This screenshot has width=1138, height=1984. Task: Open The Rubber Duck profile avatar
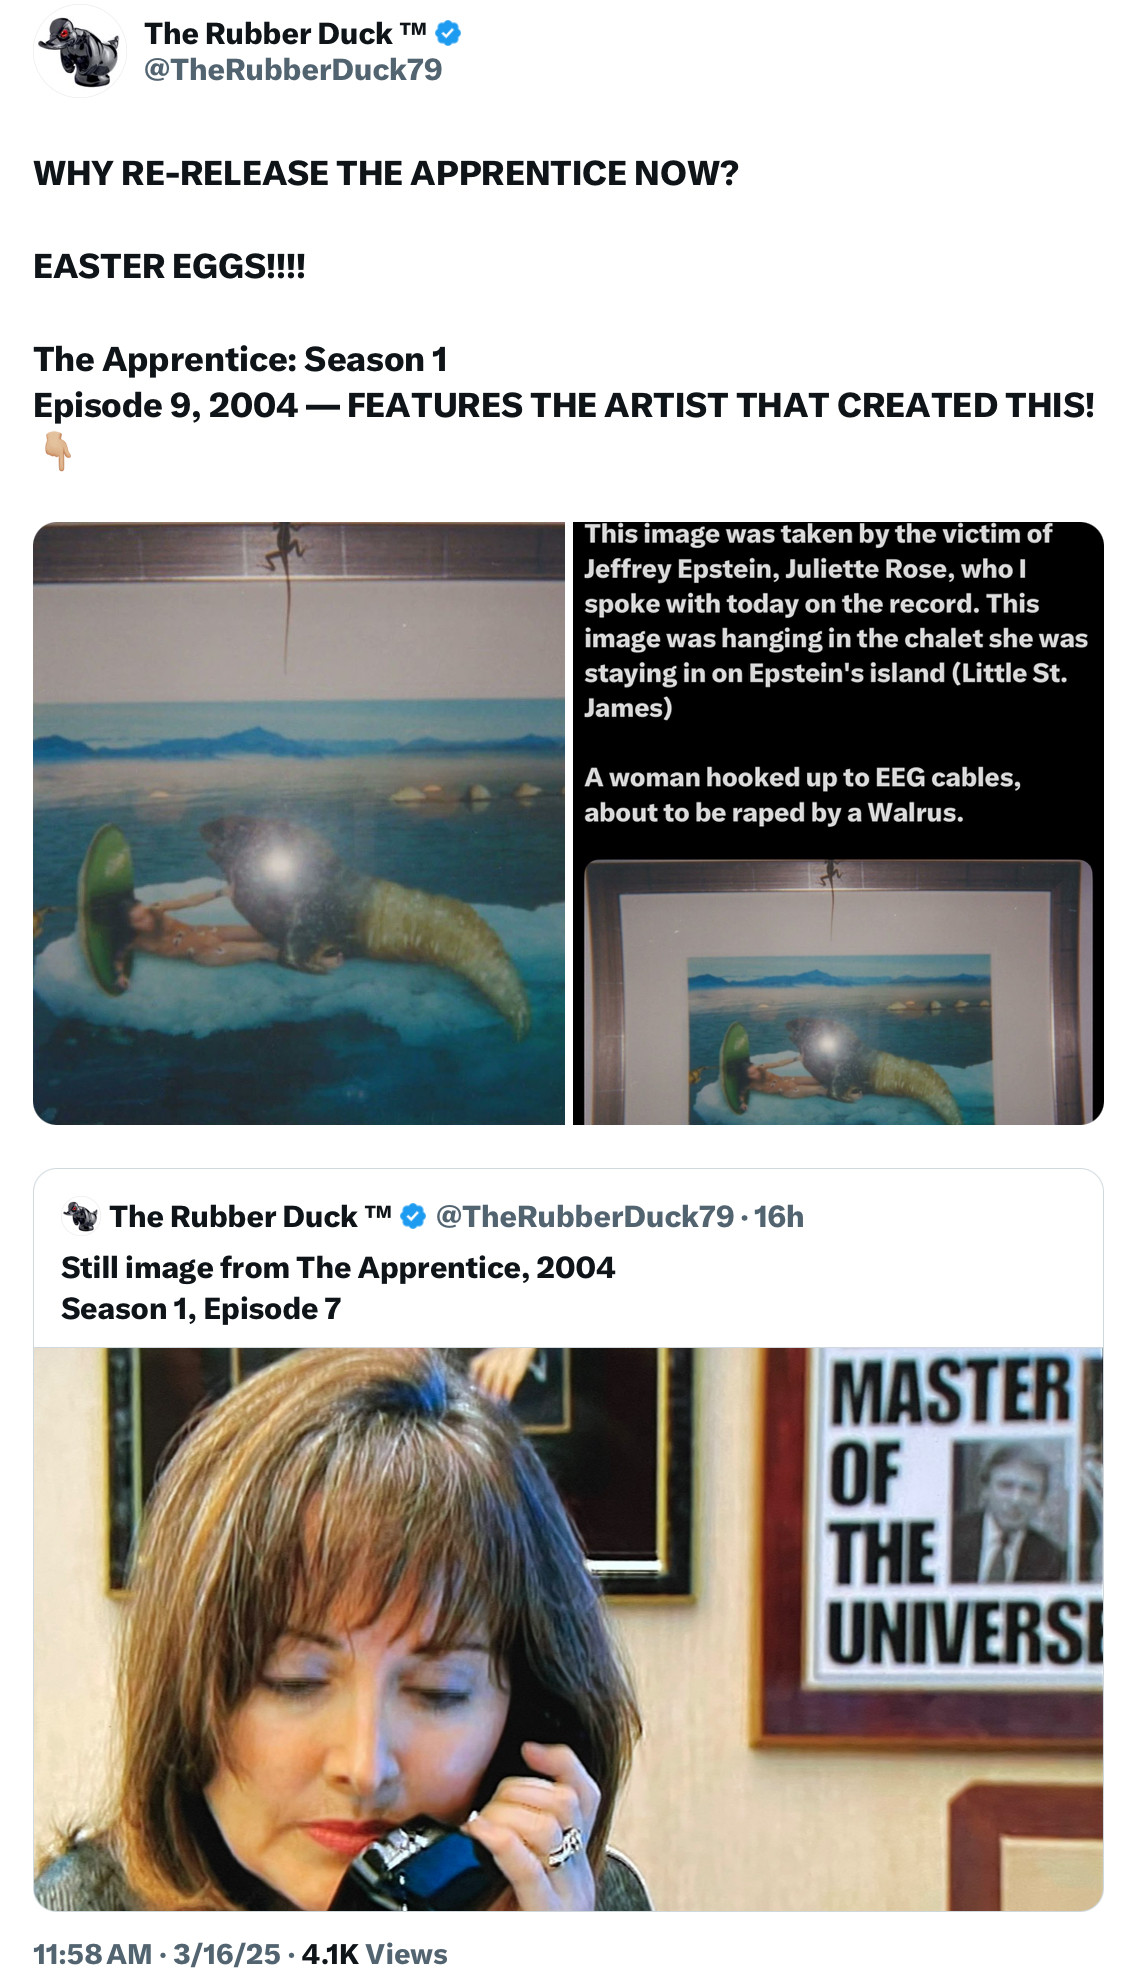coord(80,51)
